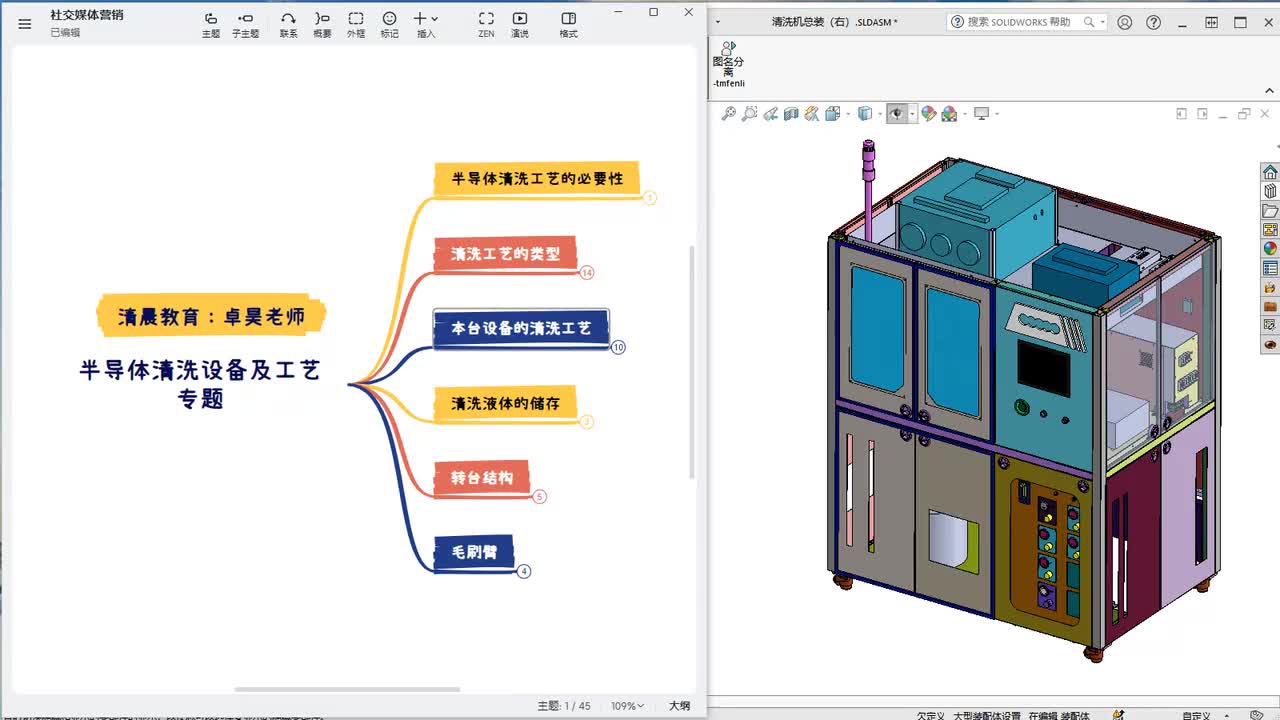
Task: Add a subtopic with 子主题 button
Action: tap(245, 25)
